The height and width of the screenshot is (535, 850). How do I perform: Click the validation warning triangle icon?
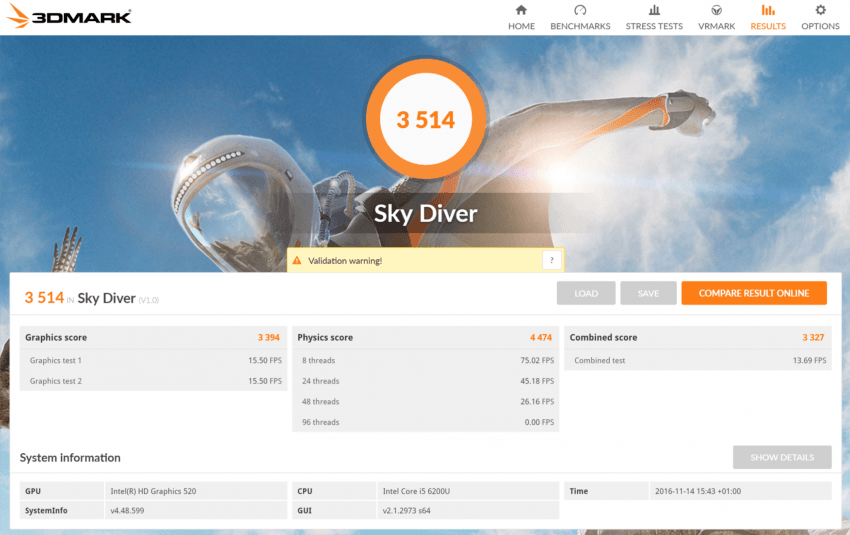coord(297,261)
